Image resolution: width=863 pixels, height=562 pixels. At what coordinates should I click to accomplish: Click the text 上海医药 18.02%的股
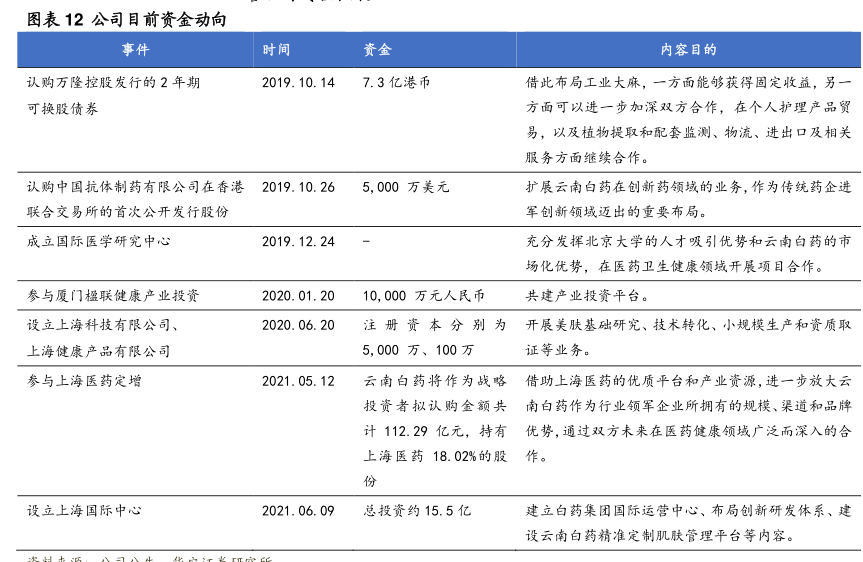pyautogui.click(x=435, y=456)
